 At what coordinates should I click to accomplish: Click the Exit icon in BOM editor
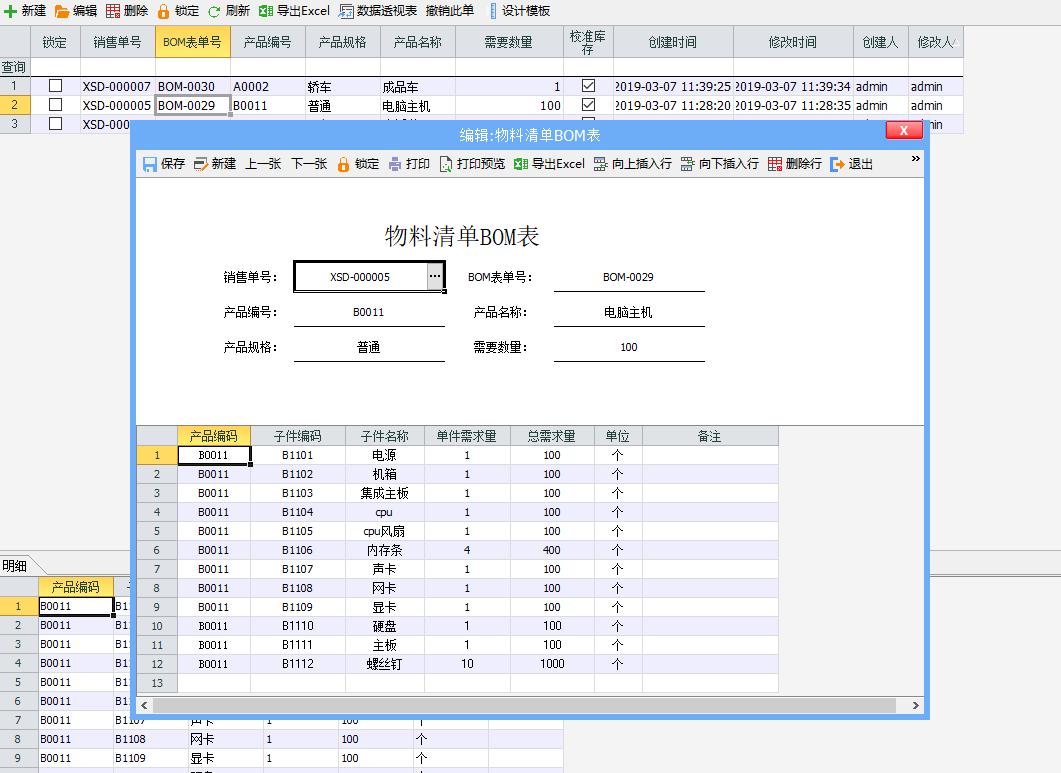839,164
